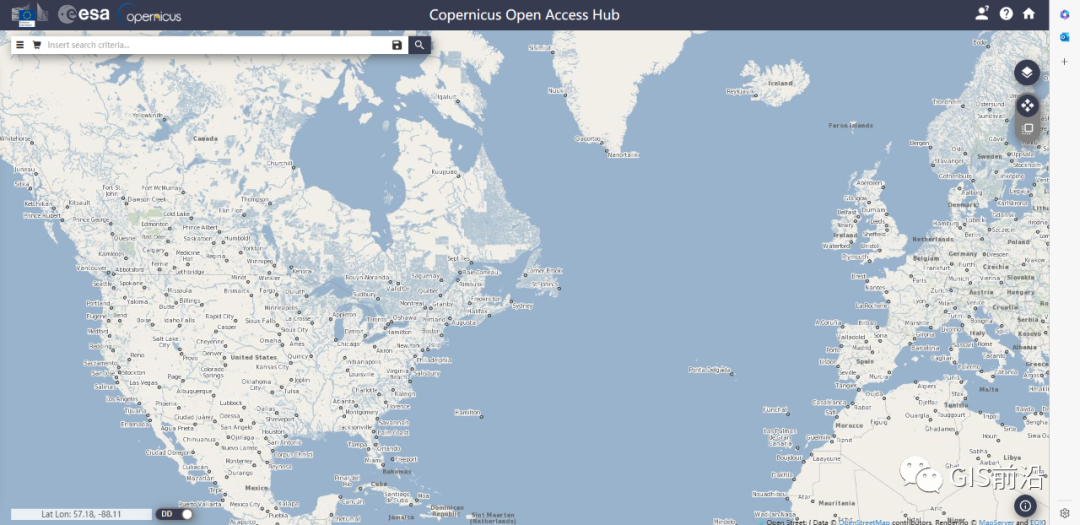Image resolution: width=1080 pixels, height=525 pixels.
Task: Click the 'Mexico' country map label
Action: click(x=257, y=488)
